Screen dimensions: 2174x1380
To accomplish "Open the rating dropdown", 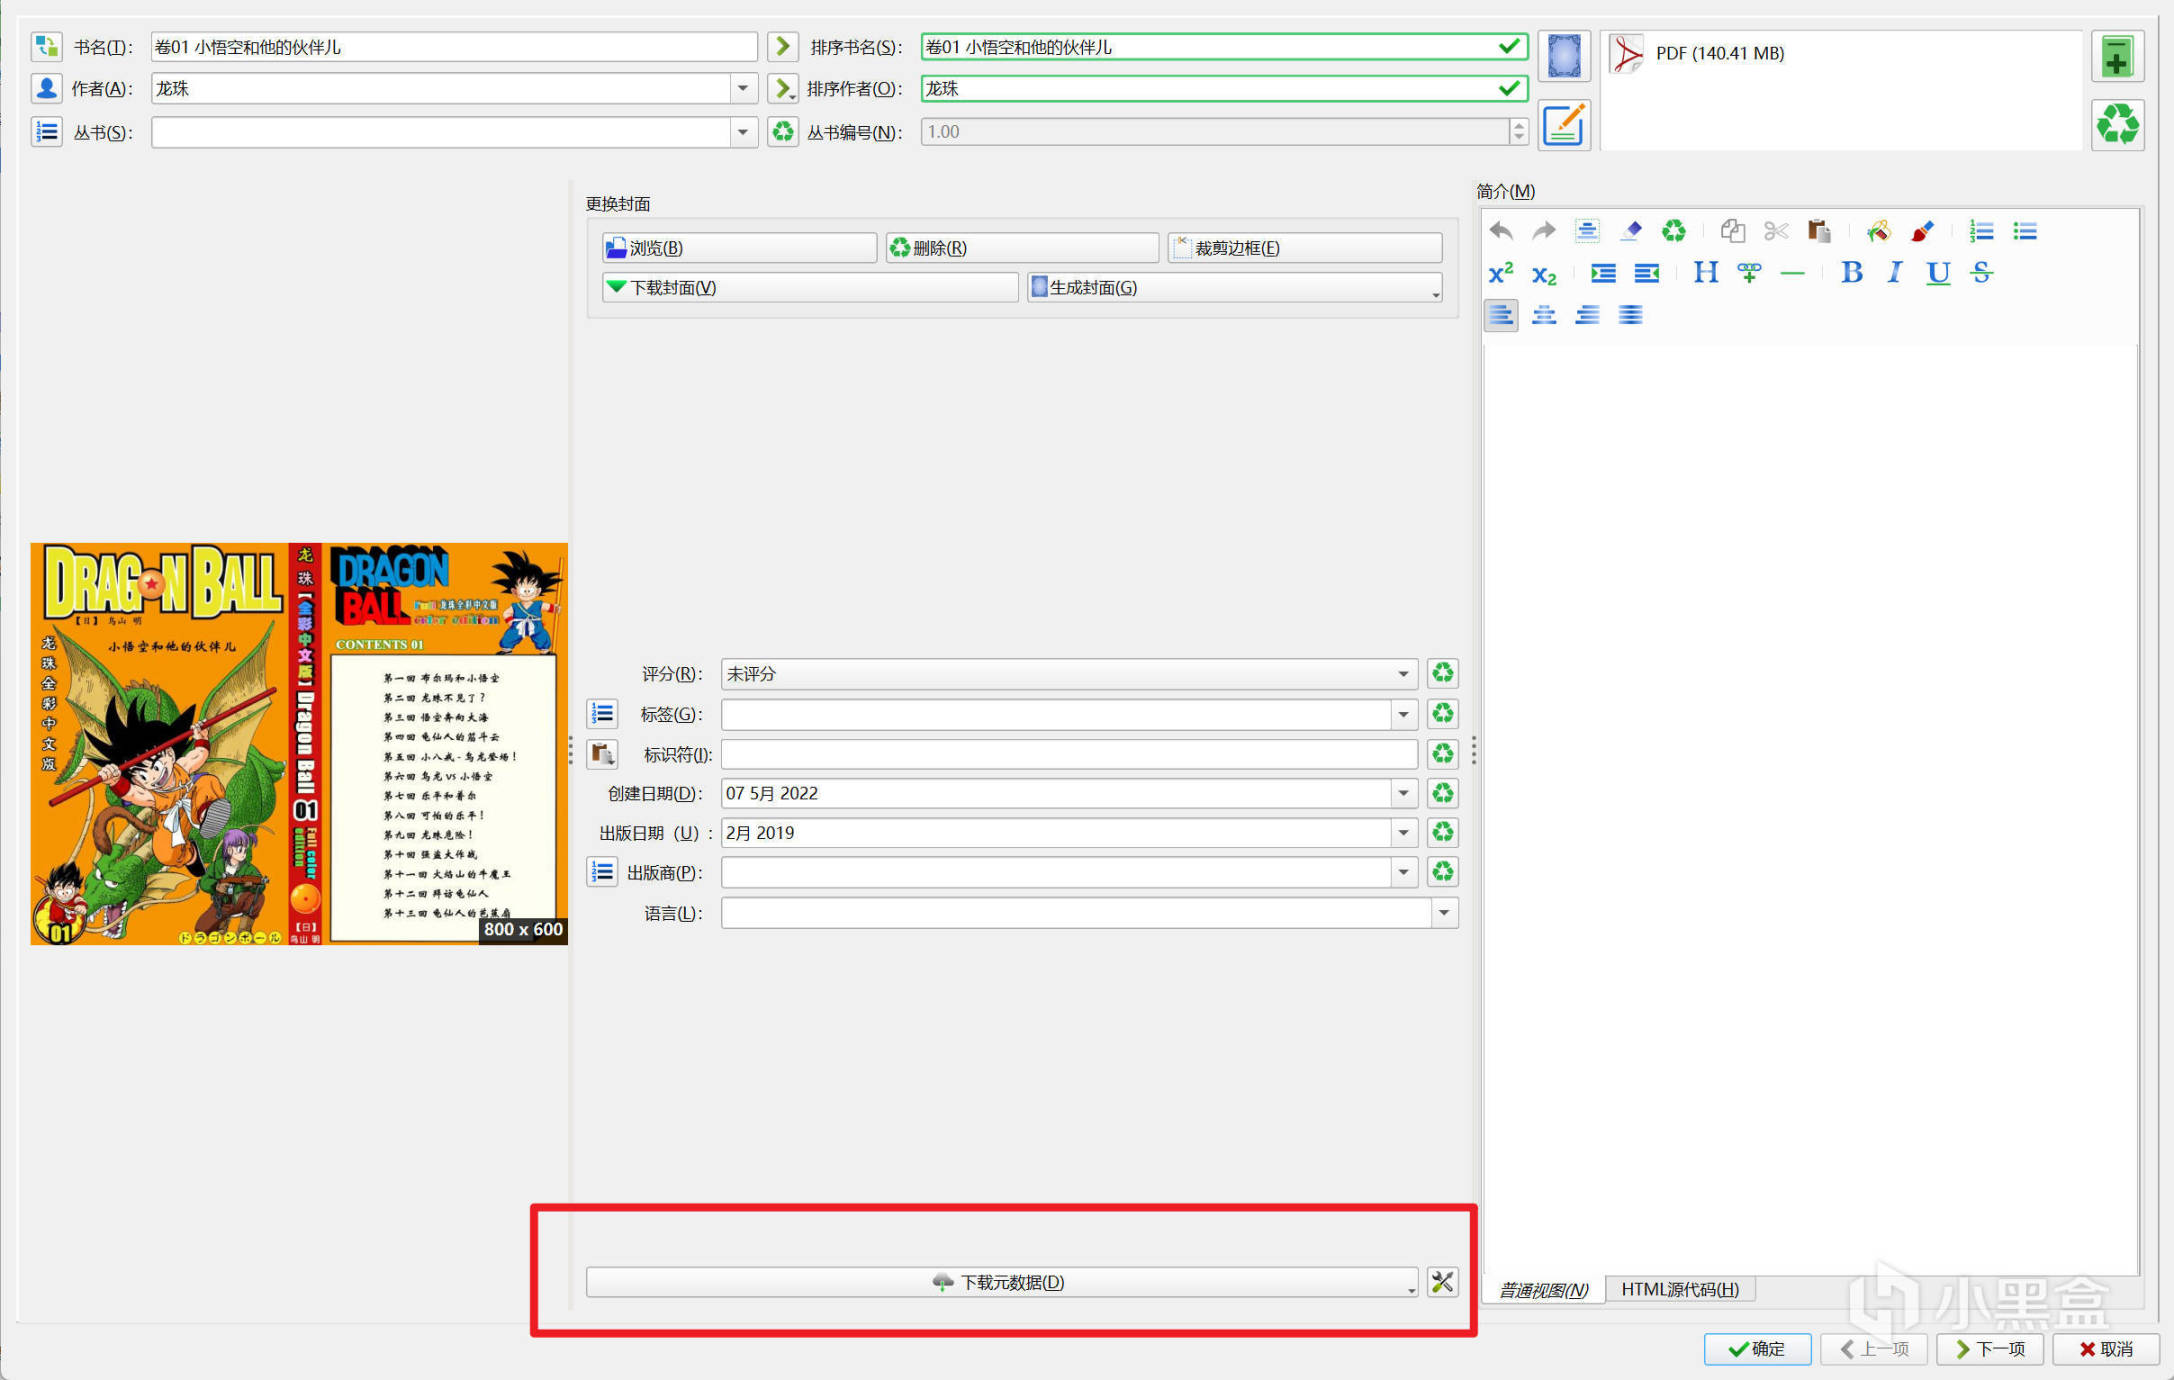I will pos(1402,674).
